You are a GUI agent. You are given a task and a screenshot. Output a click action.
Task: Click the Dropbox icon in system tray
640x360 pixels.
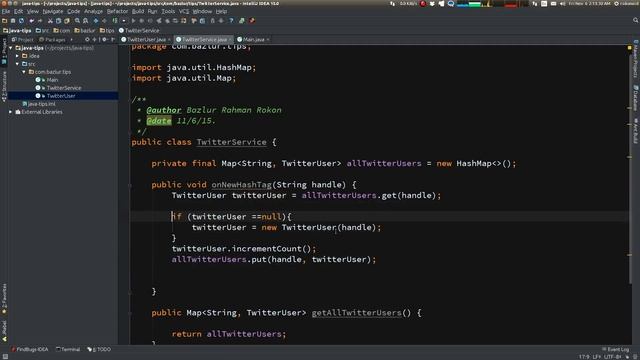click(x=432, y=4)
